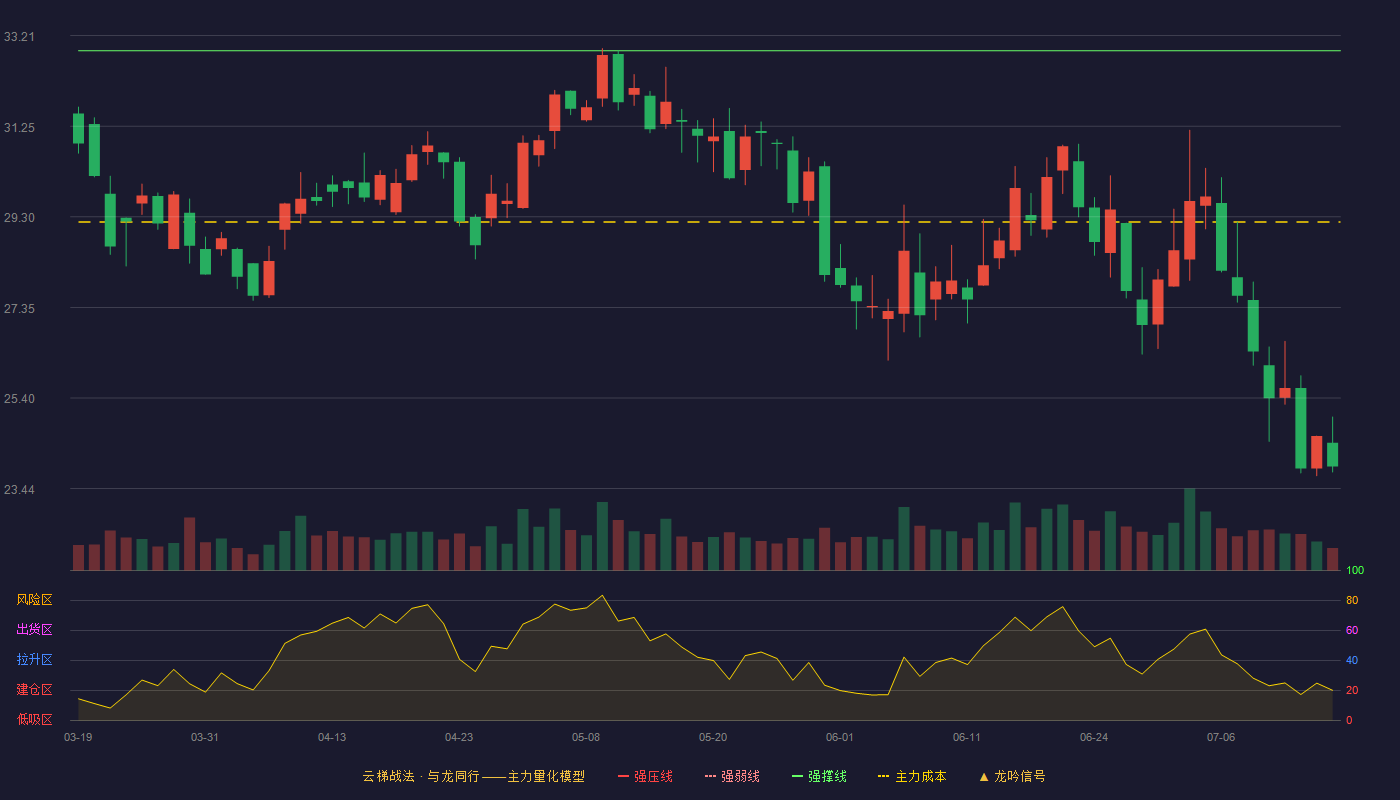
Task: Click the green horizontal support line
Action: coord(709,50)
